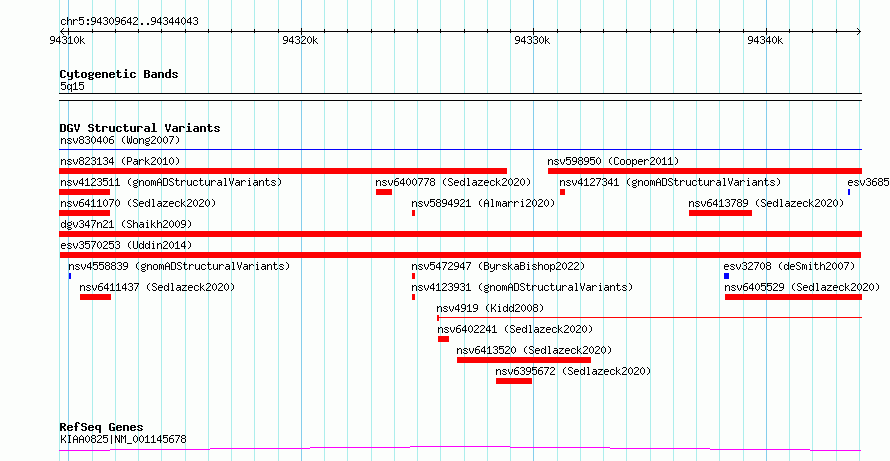
Task: Click the 94310k ruler position label
Action: pos(68,41)
